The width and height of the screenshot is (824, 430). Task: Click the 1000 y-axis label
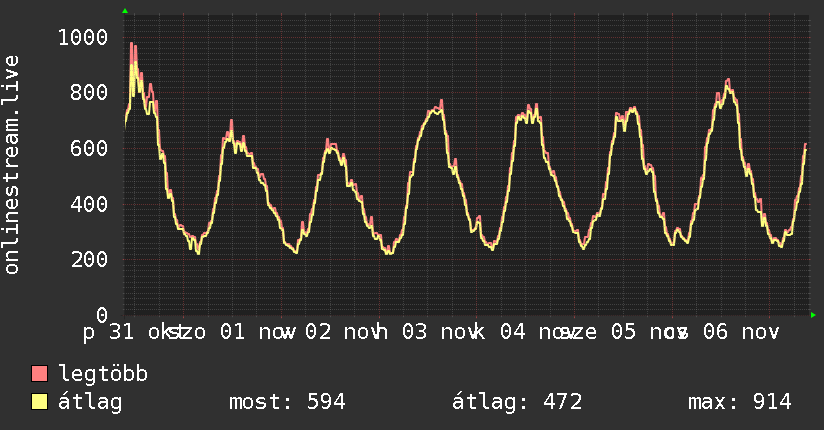point(82,38)
